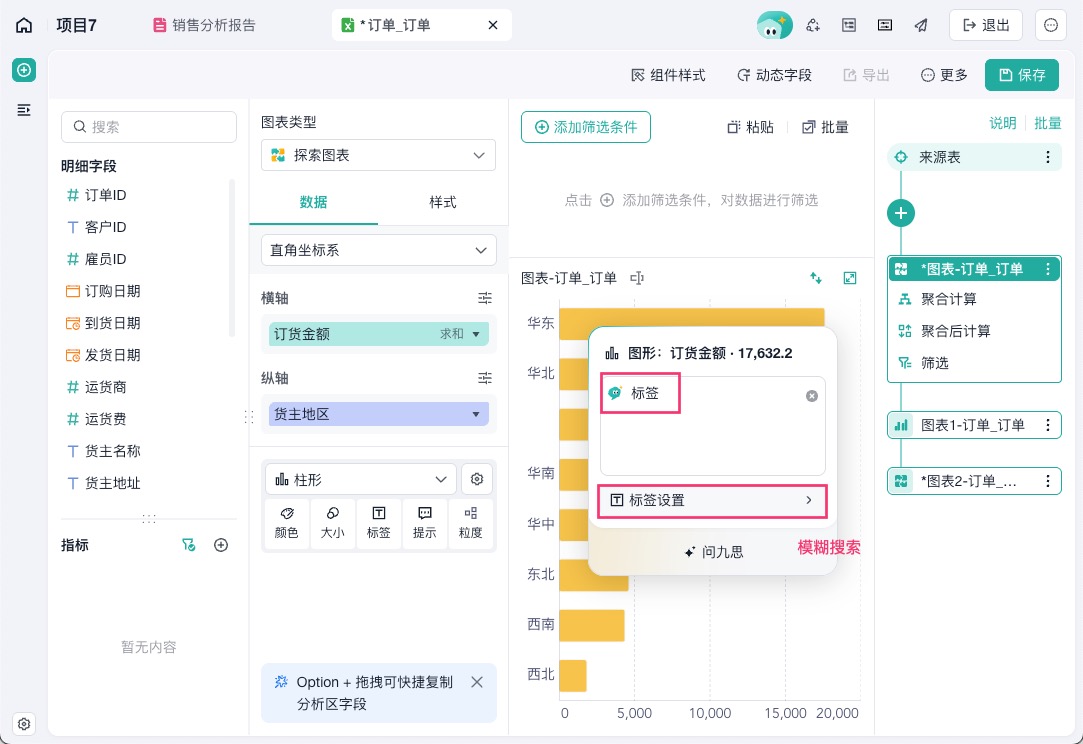This screenshot has width=1083, height=744.
Task: Click the 提示 (tooltip) mark button
Action: pos(424,523)
